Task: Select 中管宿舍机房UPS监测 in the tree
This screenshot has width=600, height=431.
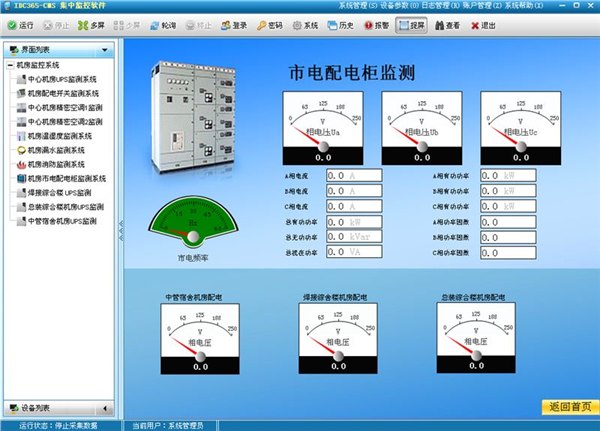Action: pos(62,221)
